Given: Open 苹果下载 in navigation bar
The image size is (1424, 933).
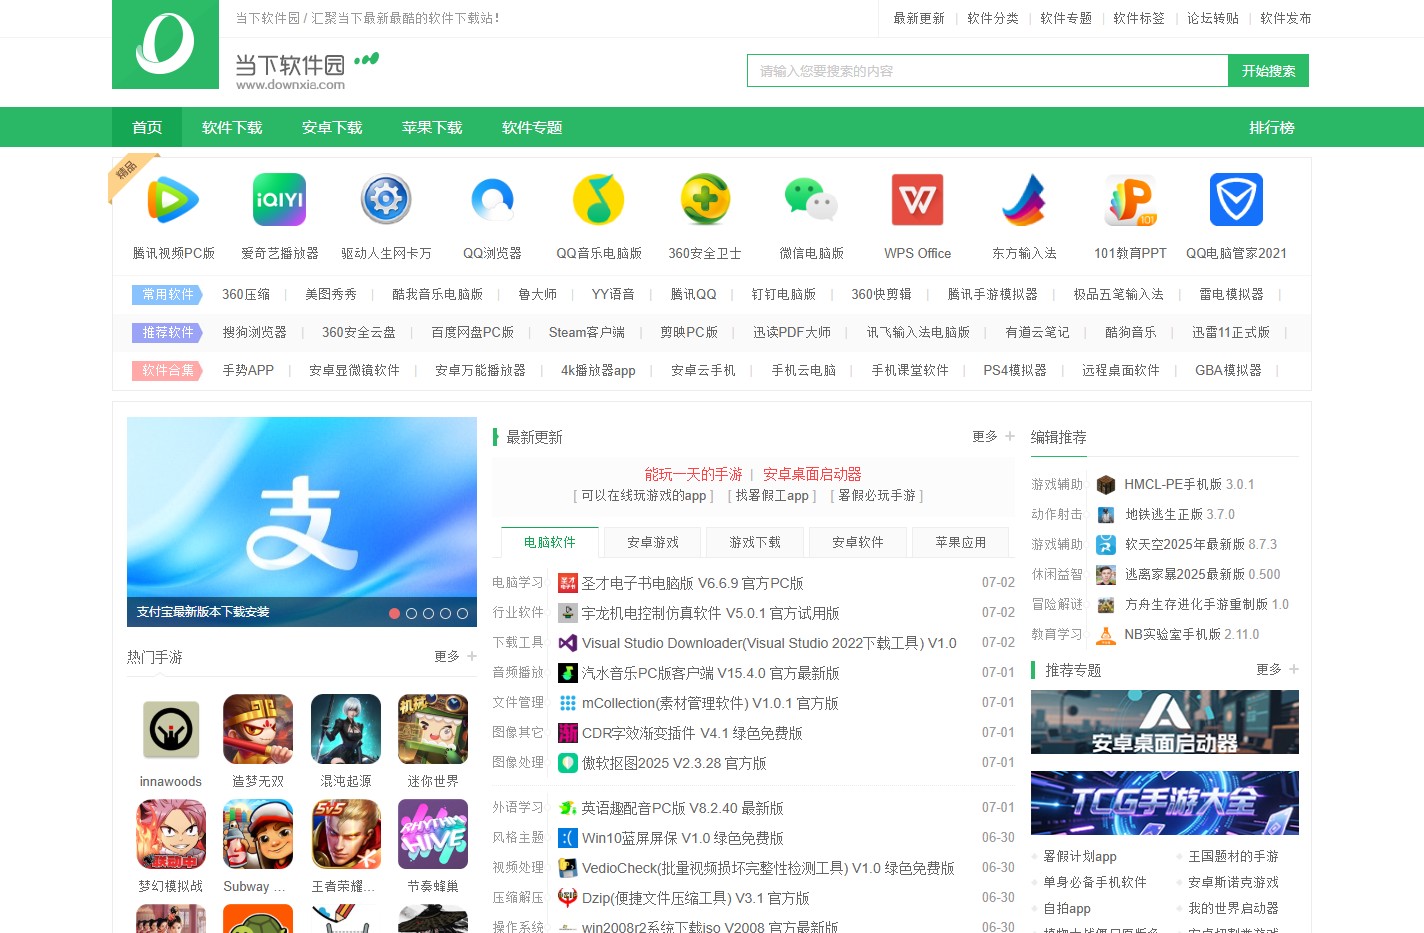Looking at the screenshot, I should pos(432,127).
